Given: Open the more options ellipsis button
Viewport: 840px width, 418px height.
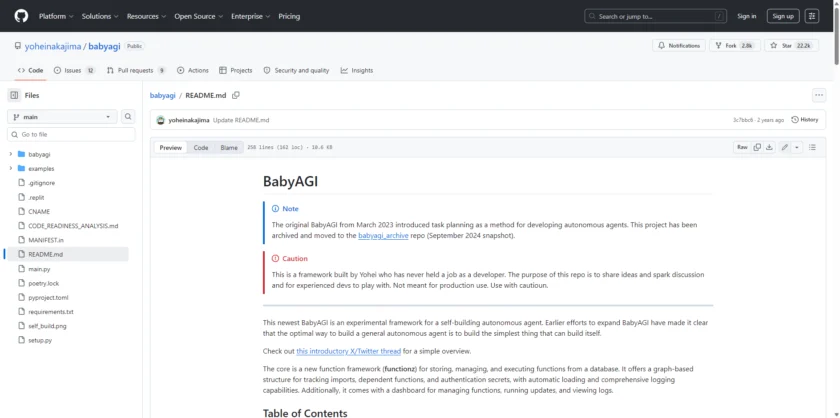Looking at the screenshot, I should pos(819,95).
